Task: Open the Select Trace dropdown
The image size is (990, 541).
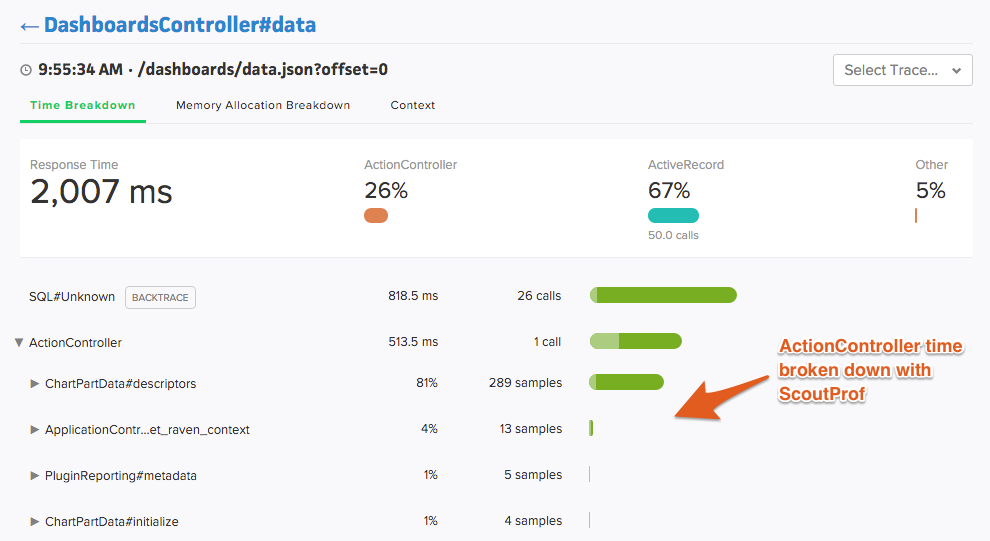Action: point(902,70)
